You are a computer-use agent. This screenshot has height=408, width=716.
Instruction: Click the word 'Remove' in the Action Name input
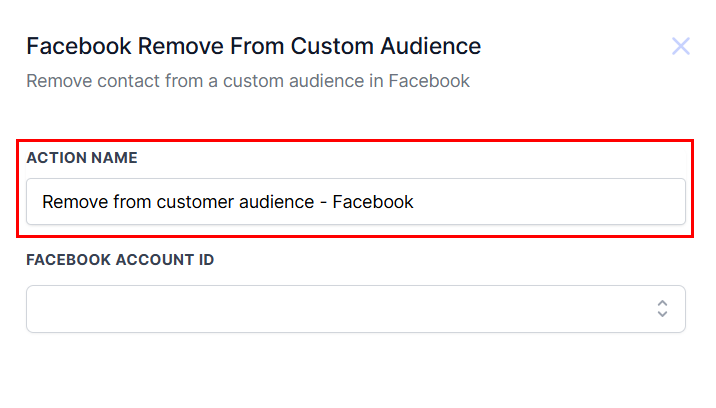(72, 202)
